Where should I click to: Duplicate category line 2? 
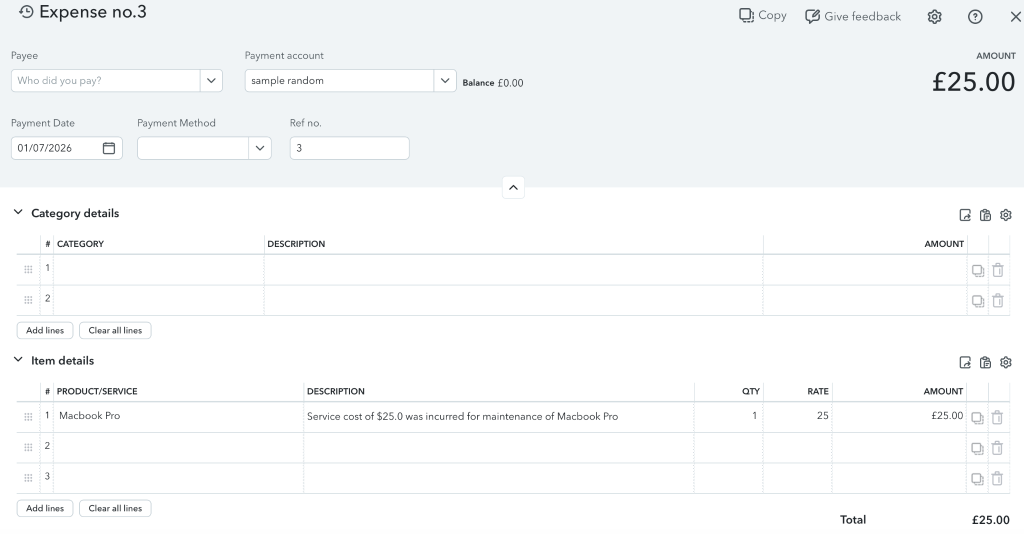coord(978,301)
